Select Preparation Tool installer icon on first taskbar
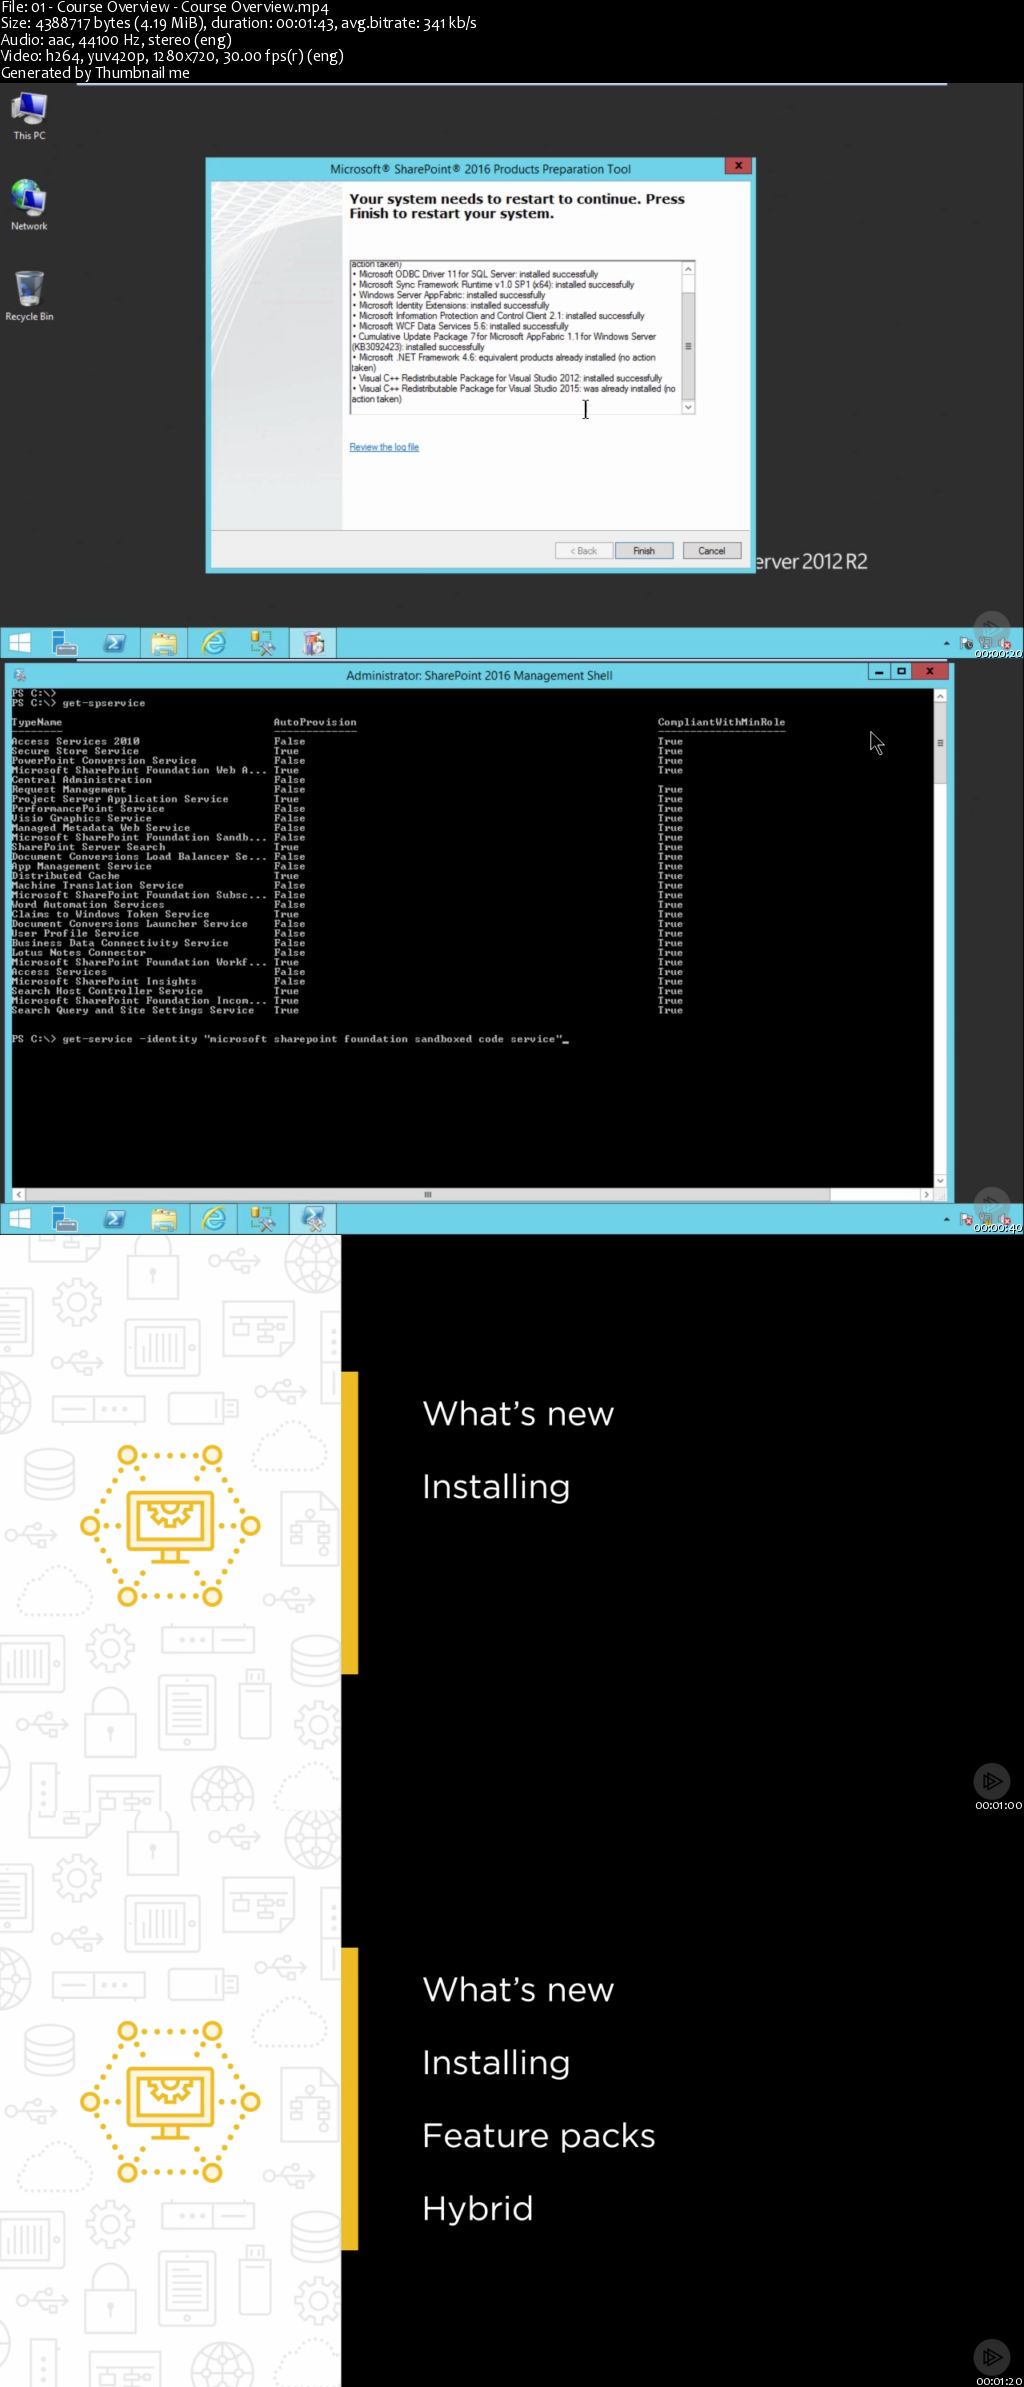 [313, 643]
